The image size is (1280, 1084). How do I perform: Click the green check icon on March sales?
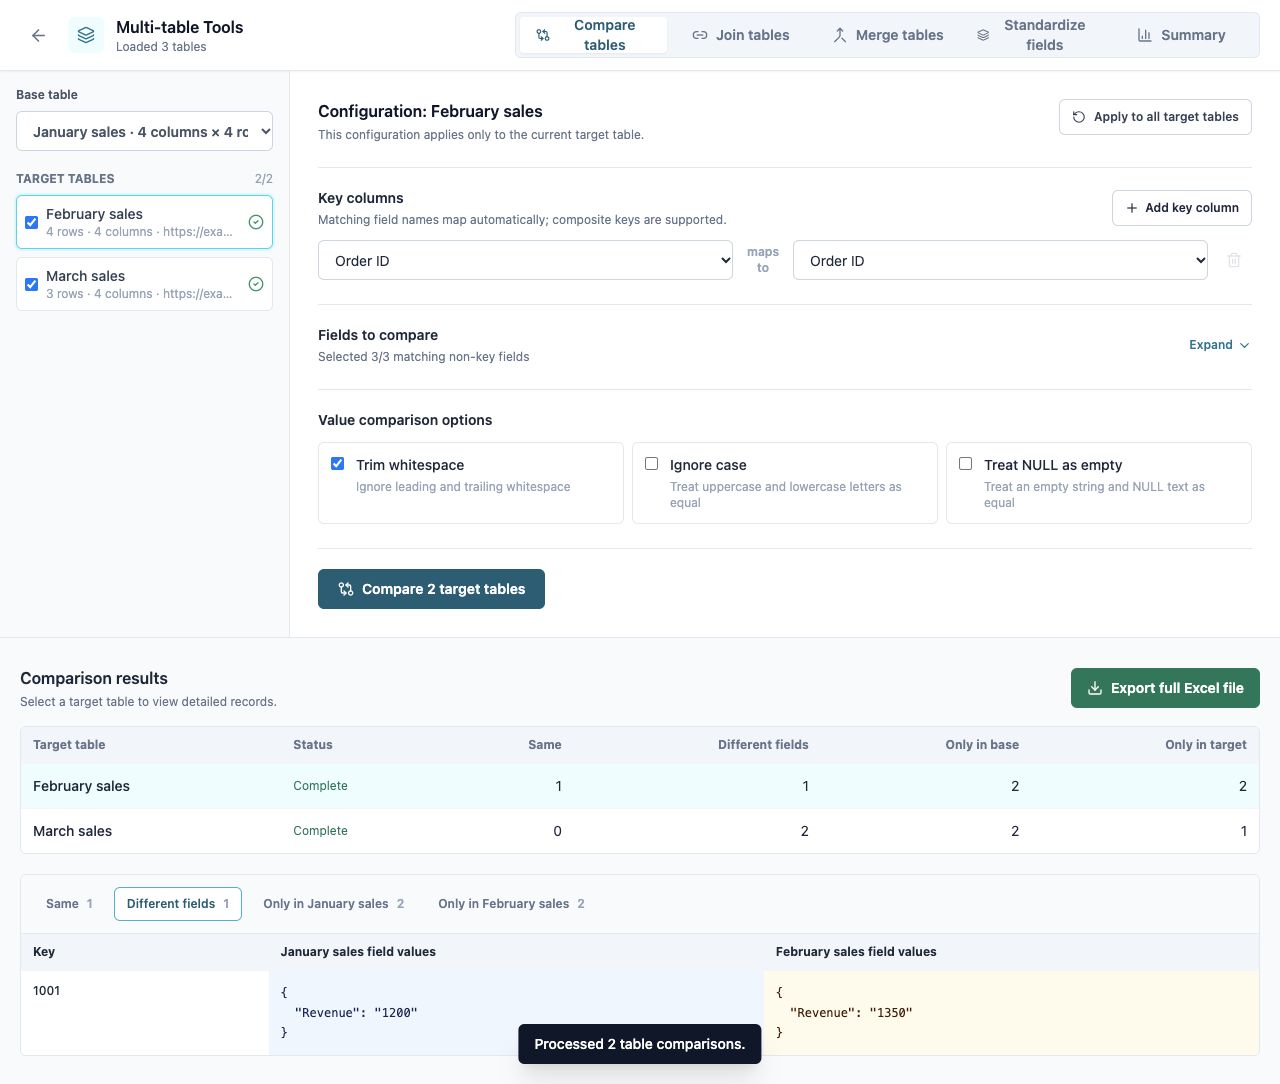point(256,284)
